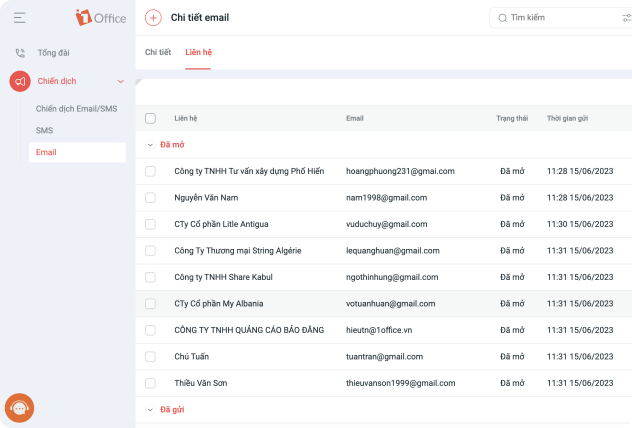Toggle the hamburger sidebar menu icon

click(19, 18)
